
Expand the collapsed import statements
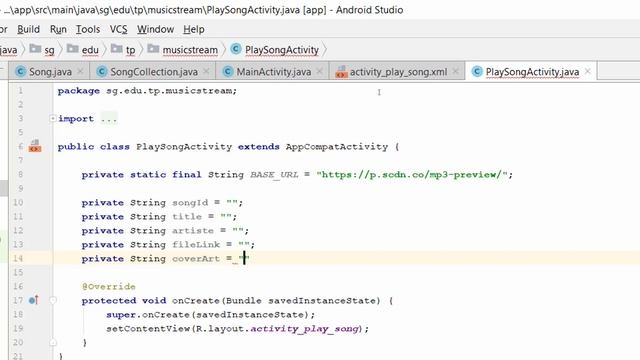tap(53, 118)
